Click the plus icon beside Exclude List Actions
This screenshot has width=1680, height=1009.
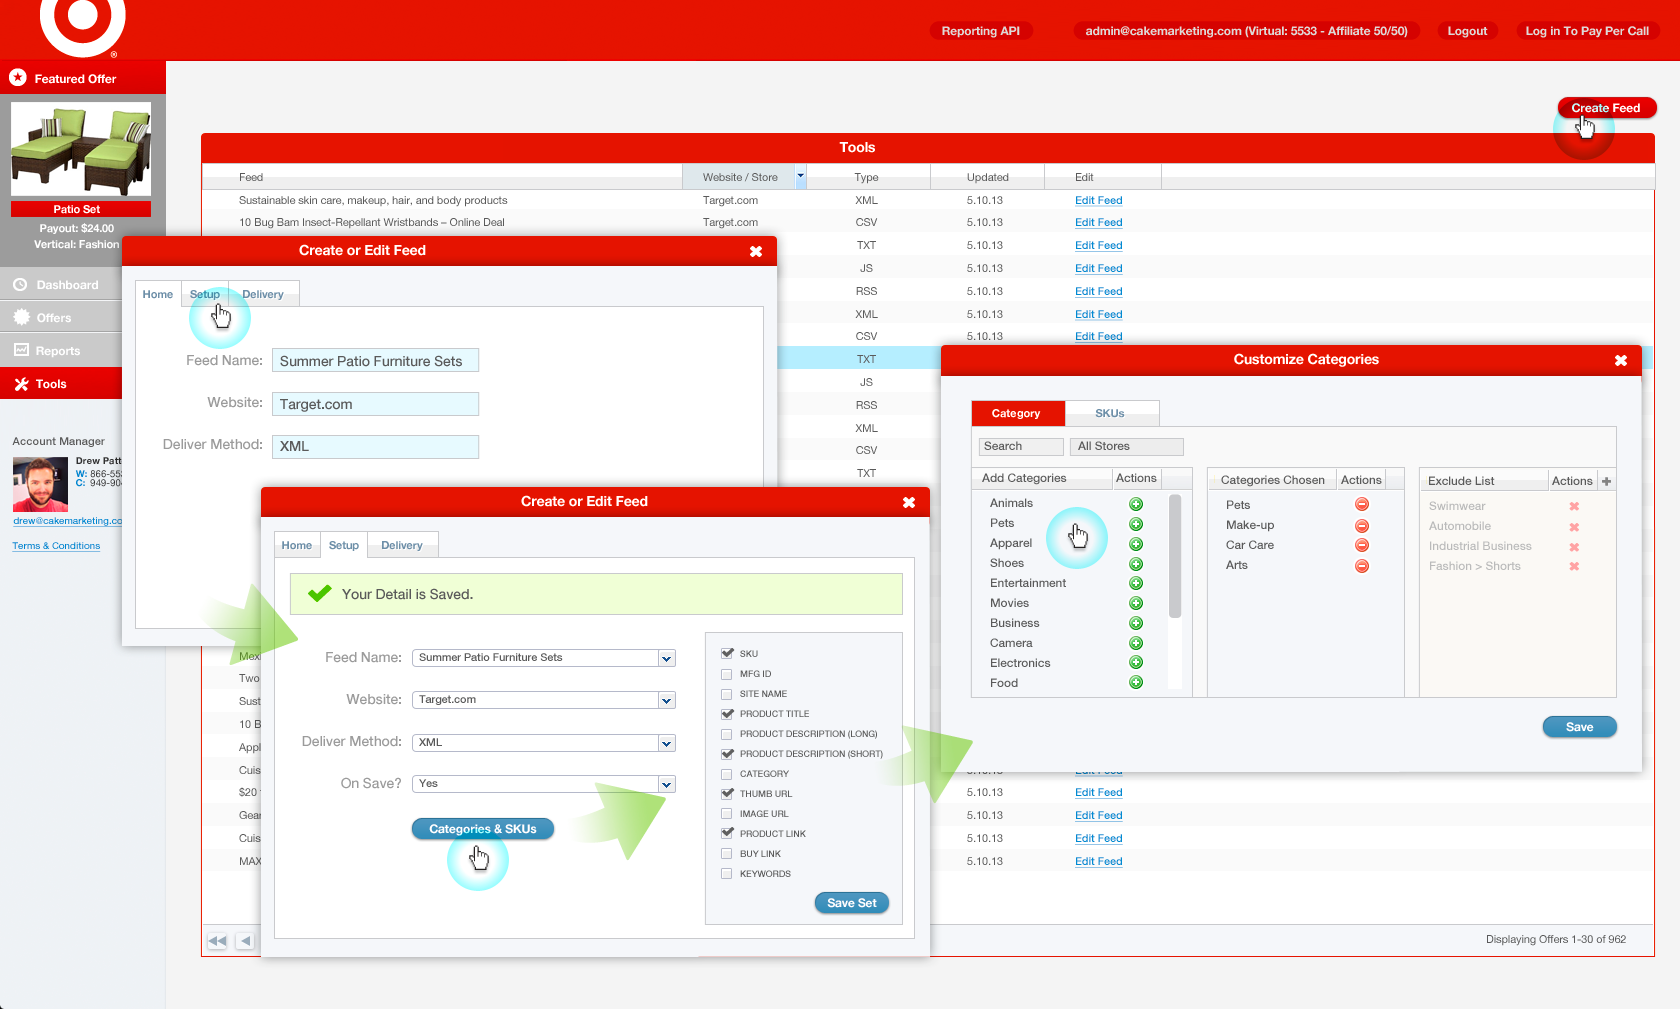click(1607, 481)
